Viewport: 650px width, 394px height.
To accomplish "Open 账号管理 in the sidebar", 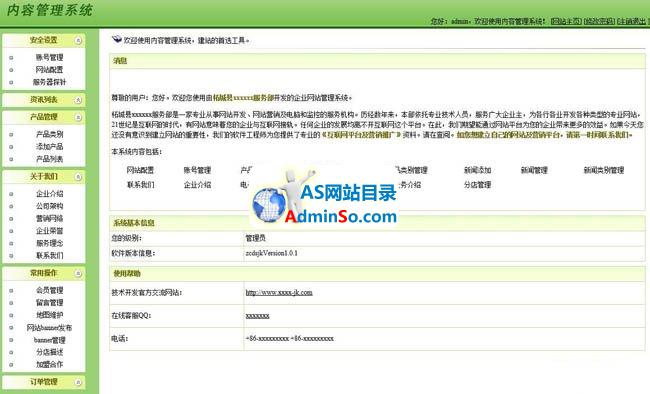I will (49, 57).
